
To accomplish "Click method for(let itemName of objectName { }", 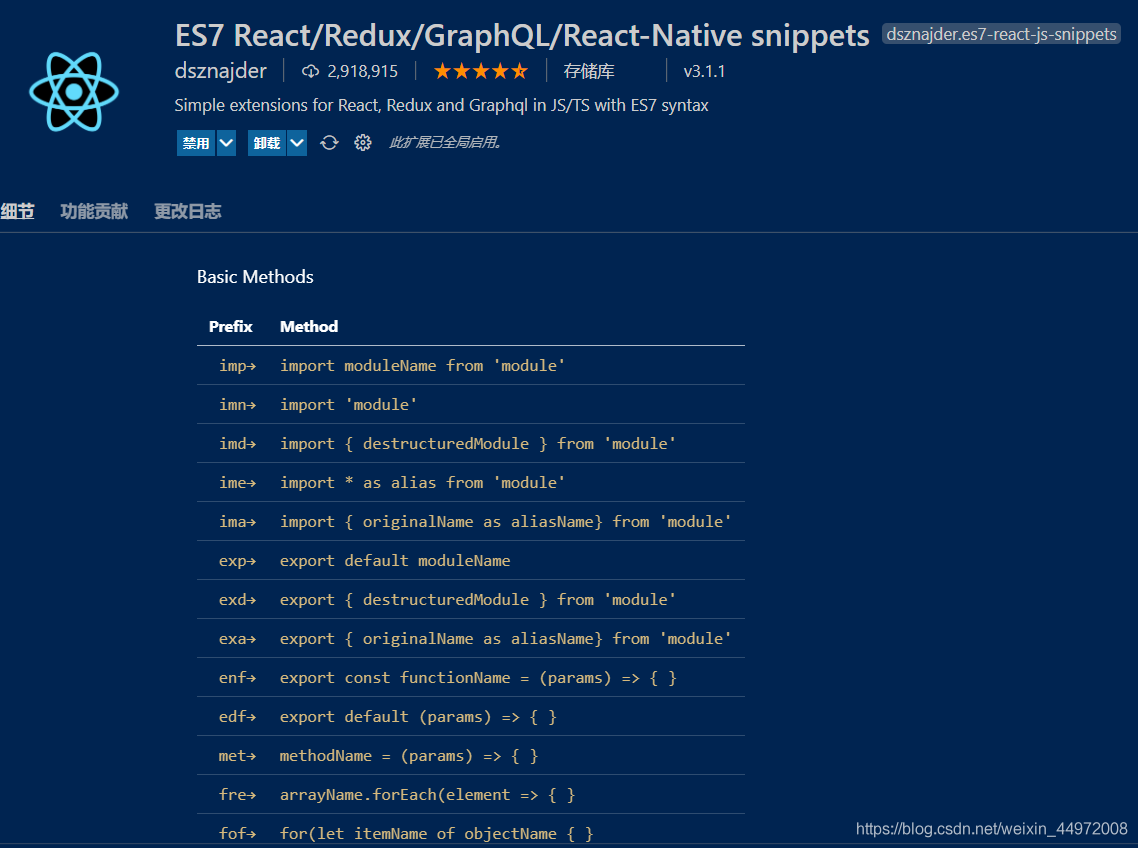I will [437, 833].
